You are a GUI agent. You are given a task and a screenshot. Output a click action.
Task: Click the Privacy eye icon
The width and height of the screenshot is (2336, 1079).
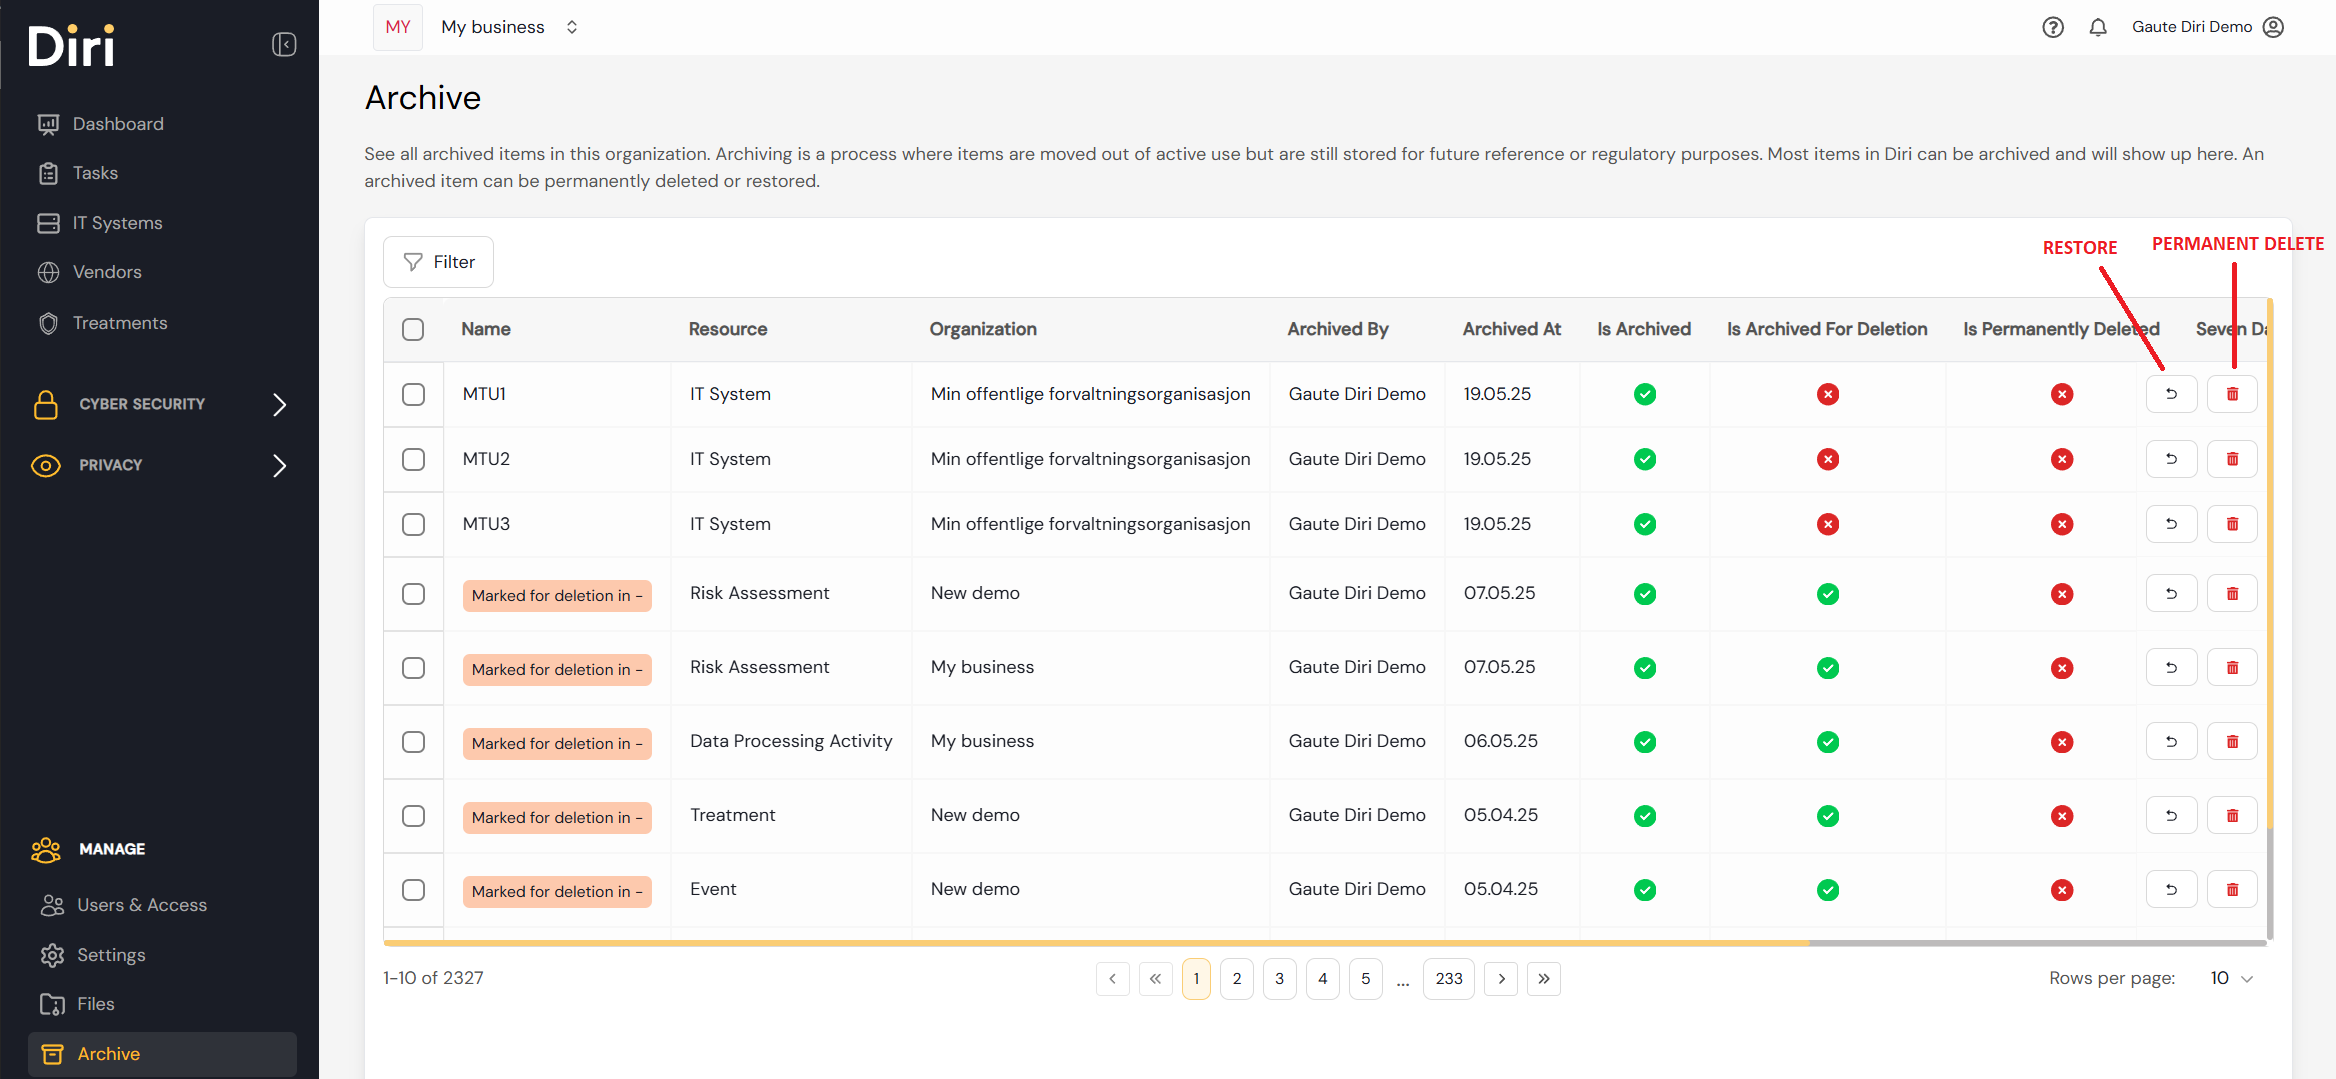[x=46, y=465]
